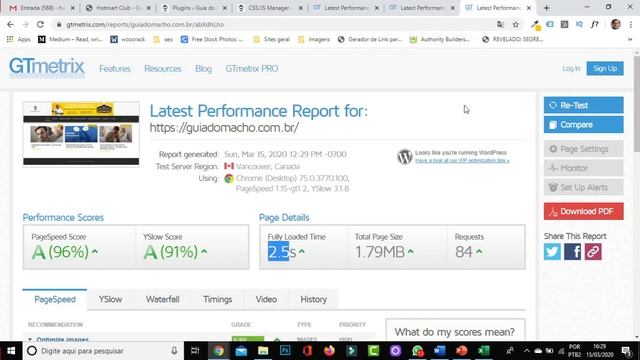Share report on Facebook icon
The height and width of the screenshot is (360, 640).
572,252
